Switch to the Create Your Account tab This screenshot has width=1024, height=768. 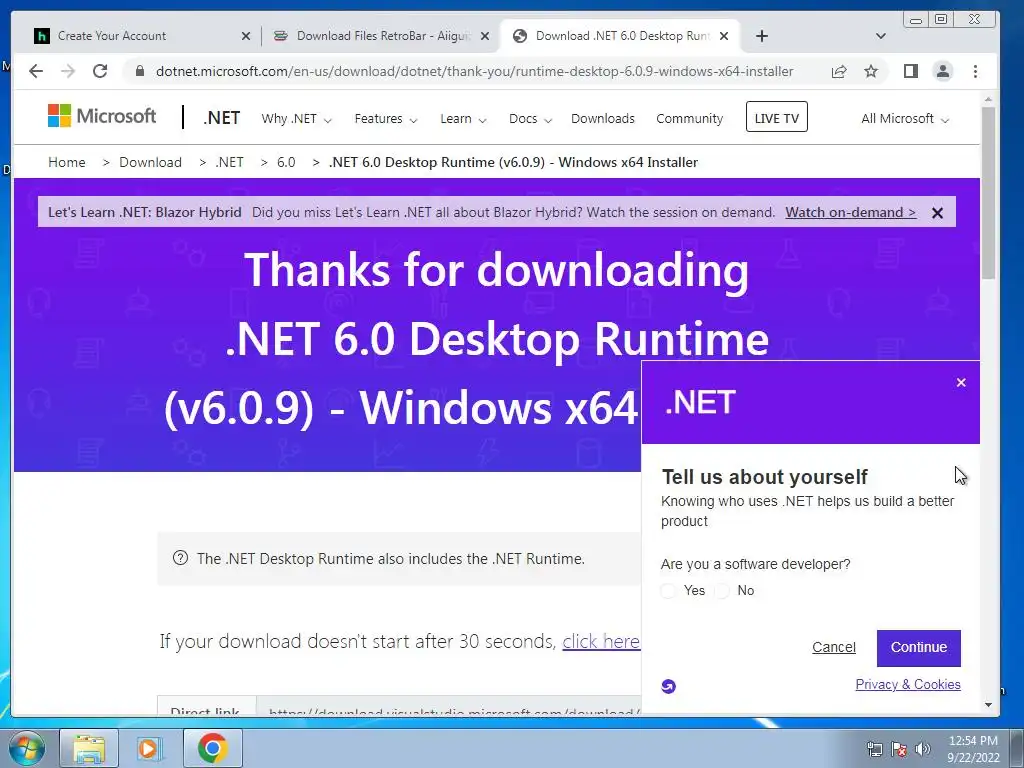tap(139, 36)
